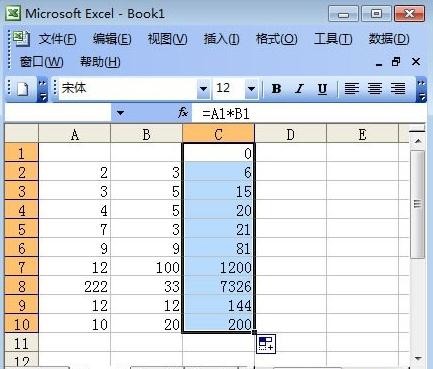Select row 11 header

[x=21, y=343]
